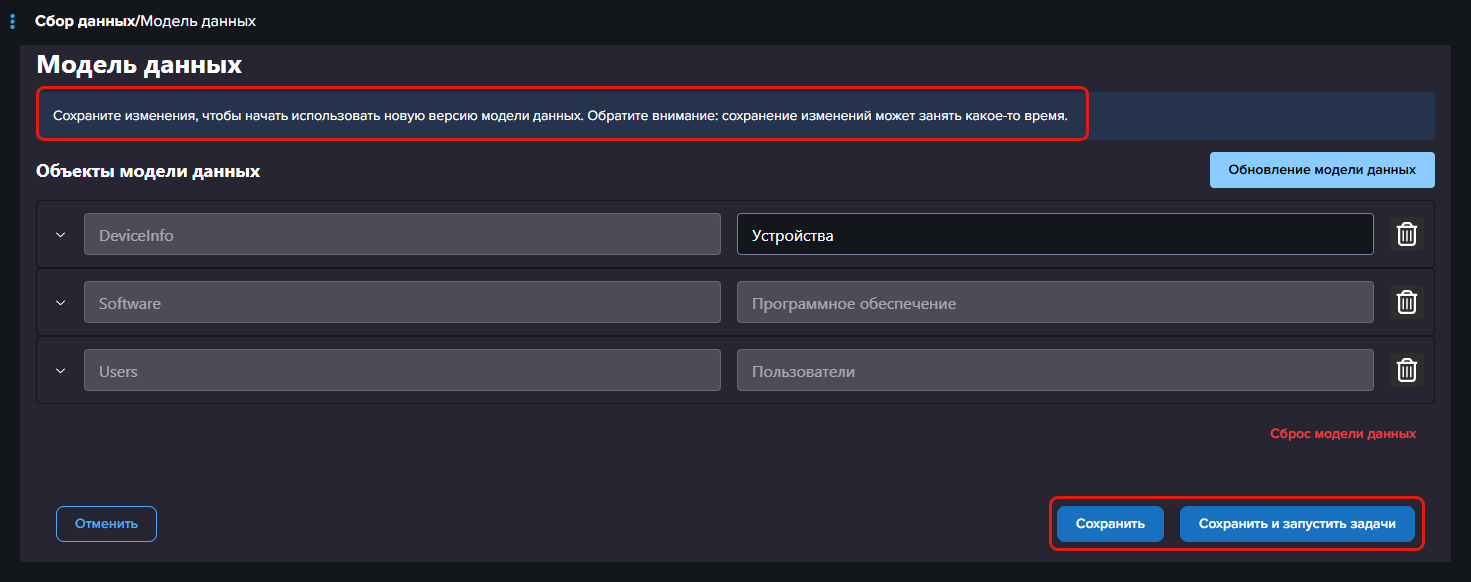Expand the Users object row
This screenshot has width=1471, height=582.
(60, 371)
